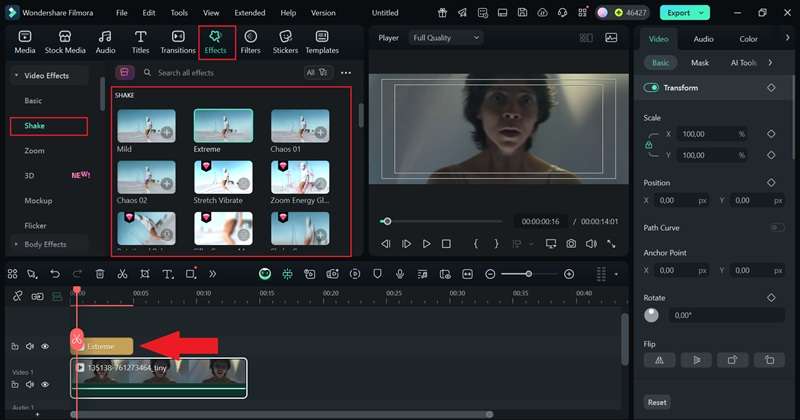Open the Stickers tab
800x420 pixels.
coord(285,42)
